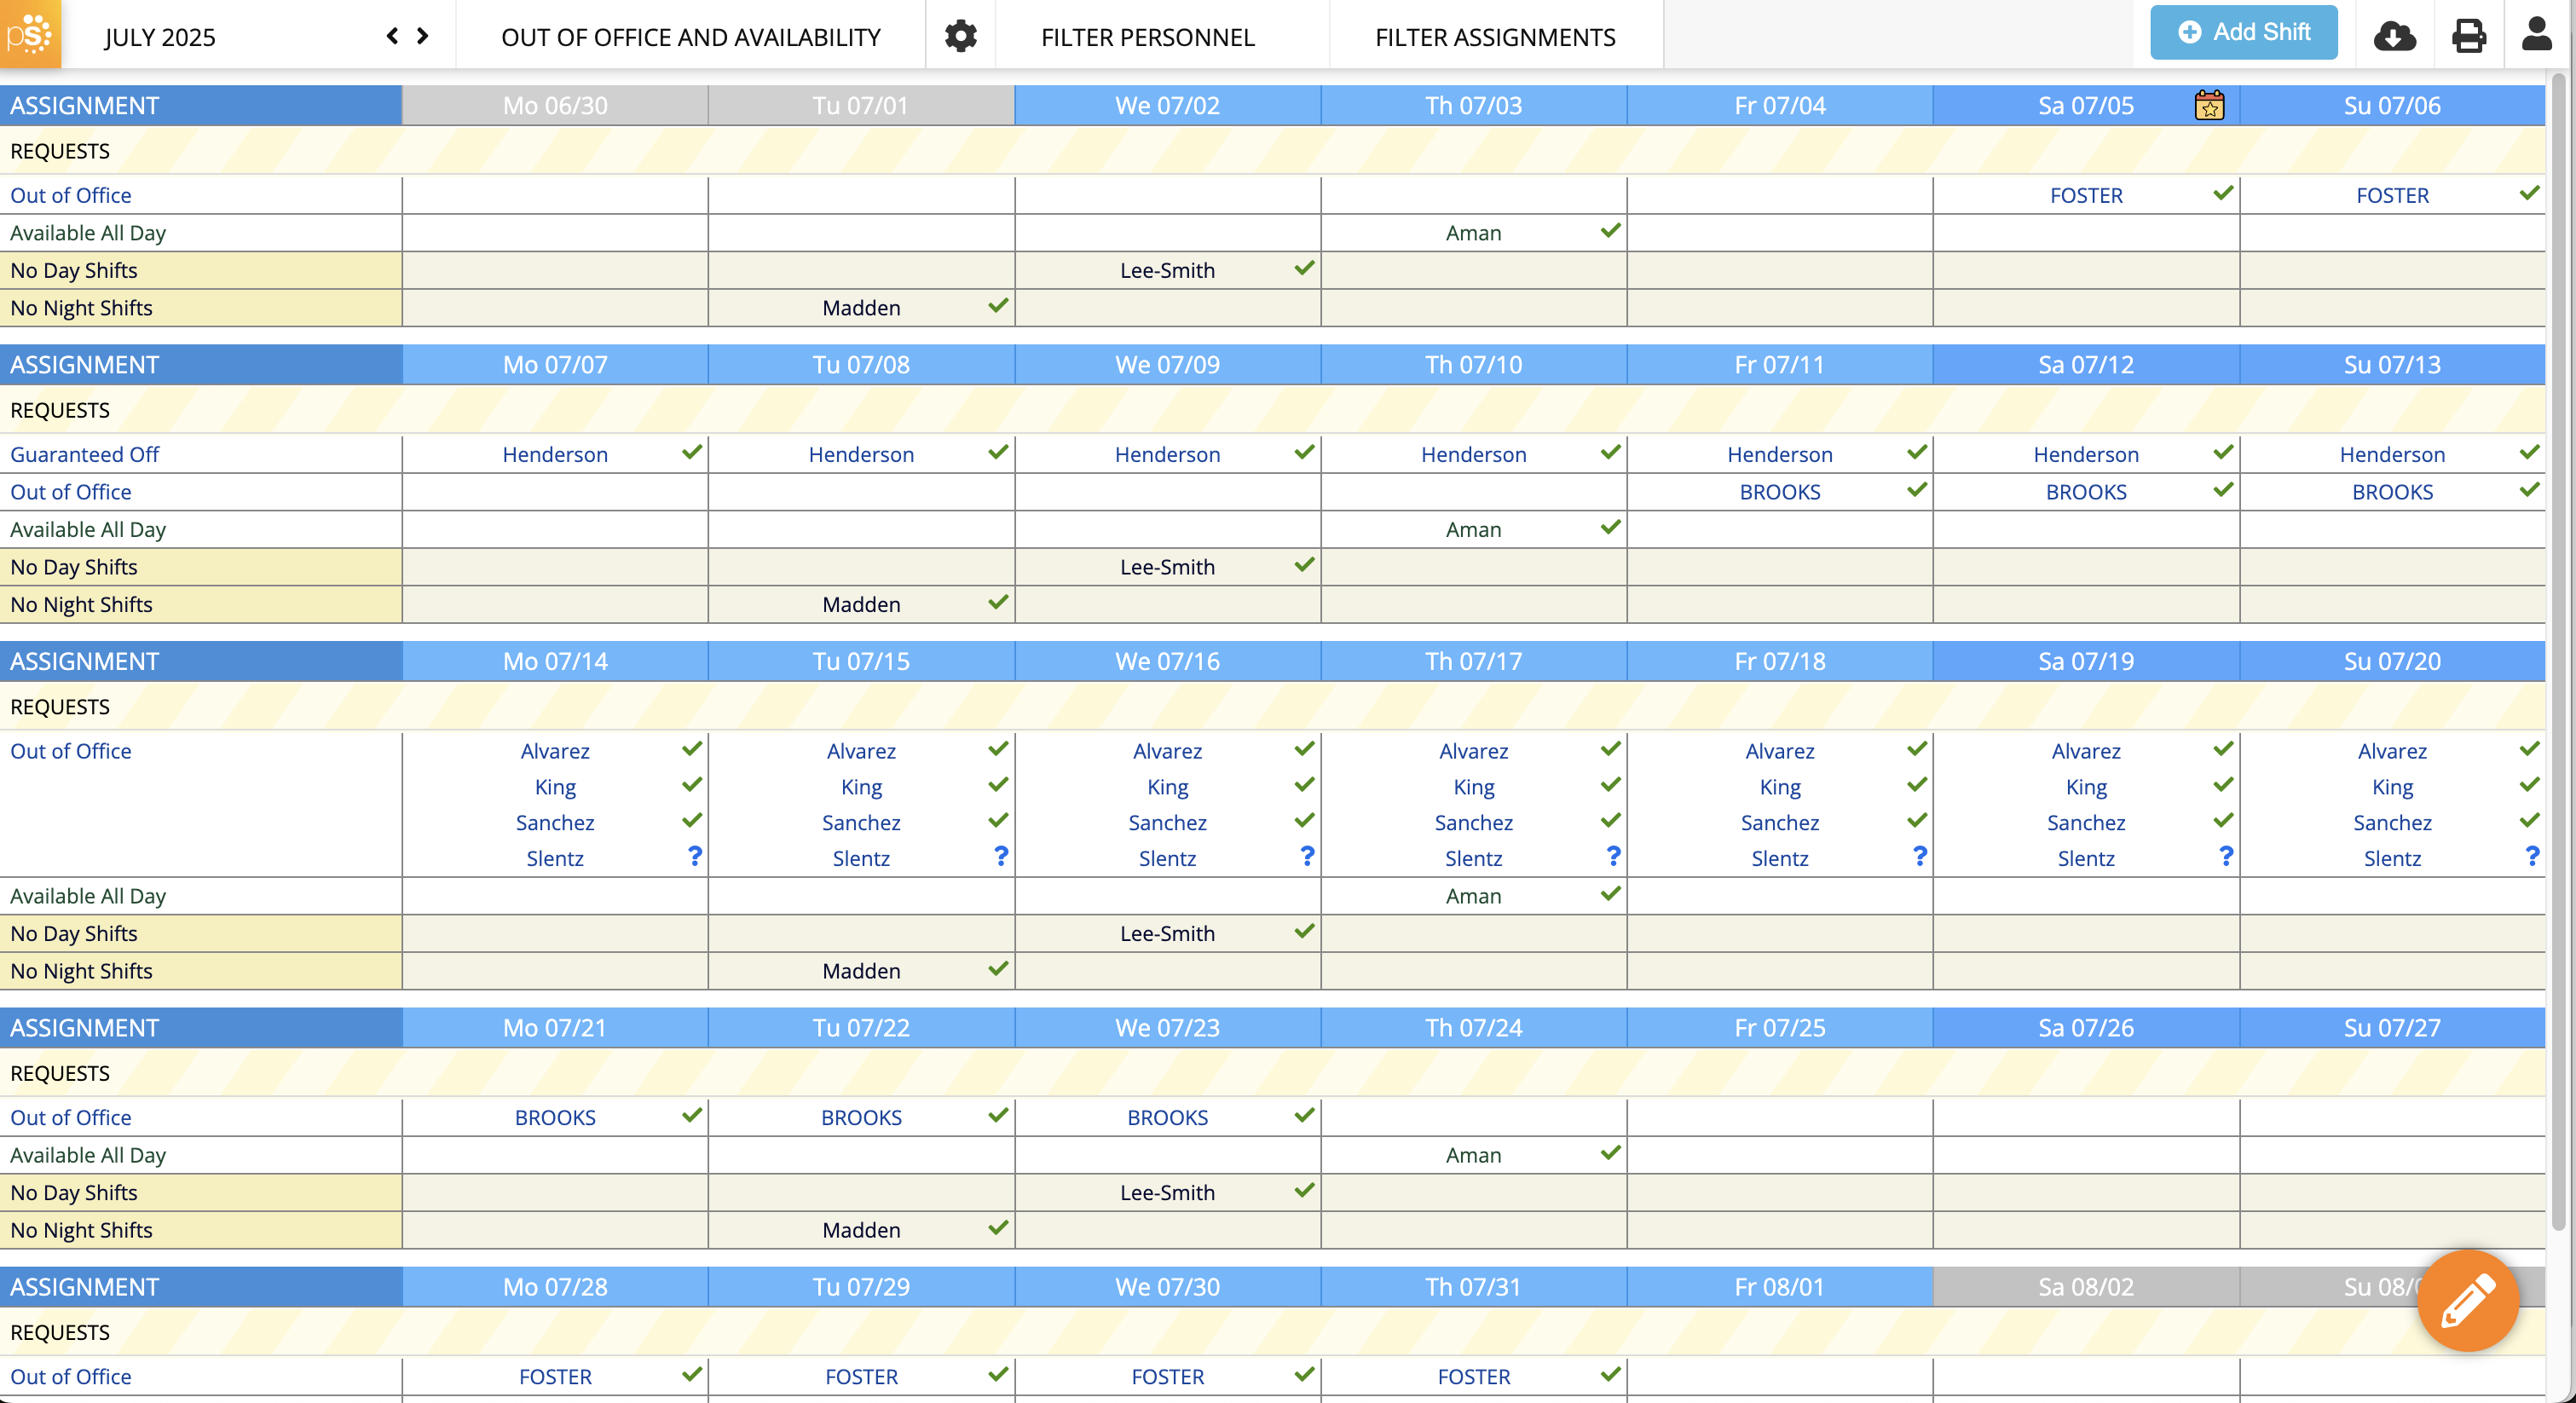The height and width of the screenshot is (1403, 2576).
Task: Open Filter Assignments menu
Action: pos(1494,37)
